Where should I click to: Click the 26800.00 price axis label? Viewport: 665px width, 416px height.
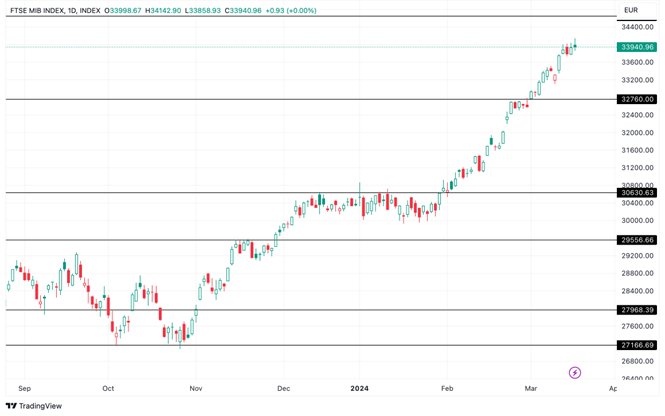[x=637, y=361]
